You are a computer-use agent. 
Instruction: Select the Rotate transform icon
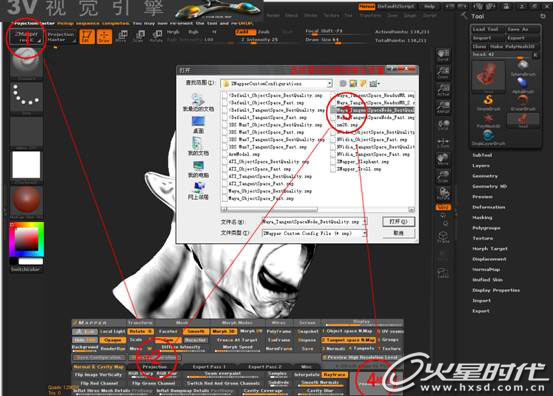pyautogui.click(x=156, y=36)
